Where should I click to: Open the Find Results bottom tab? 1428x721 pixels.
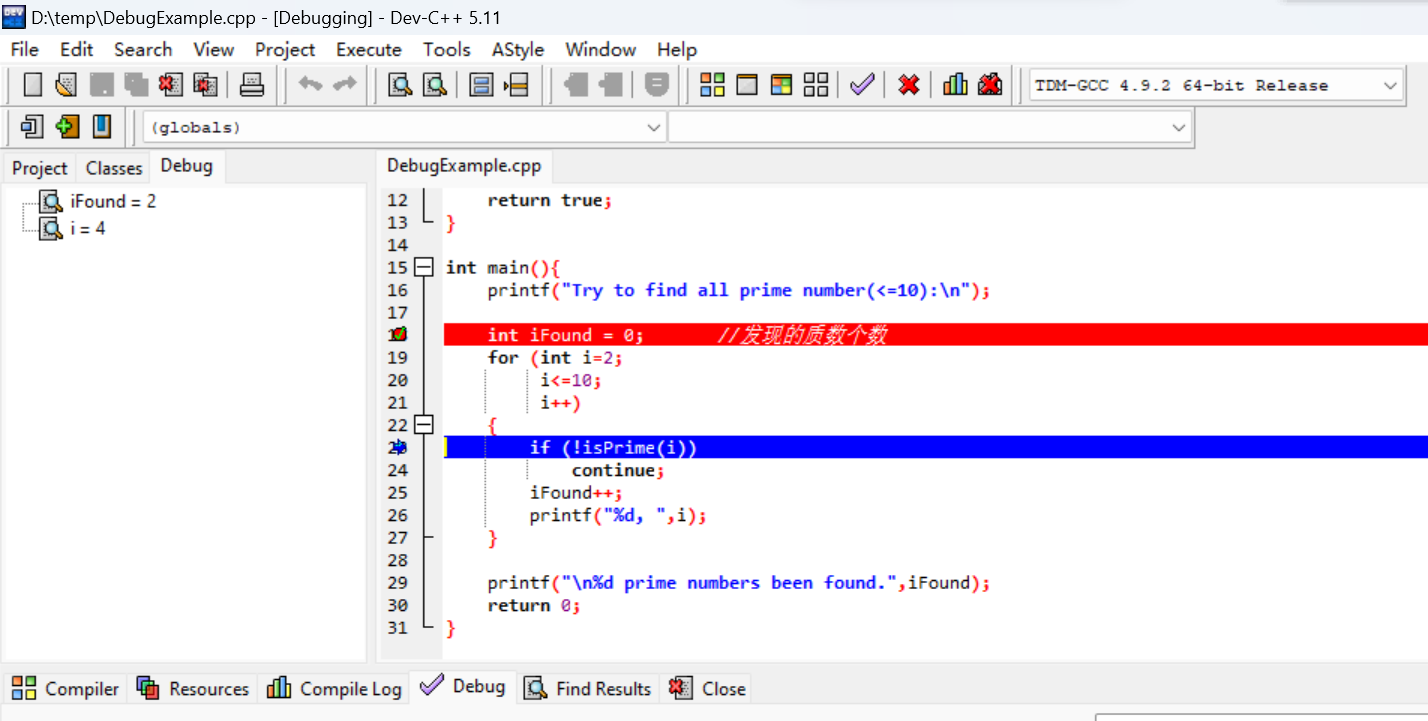[x=588, y=688]
